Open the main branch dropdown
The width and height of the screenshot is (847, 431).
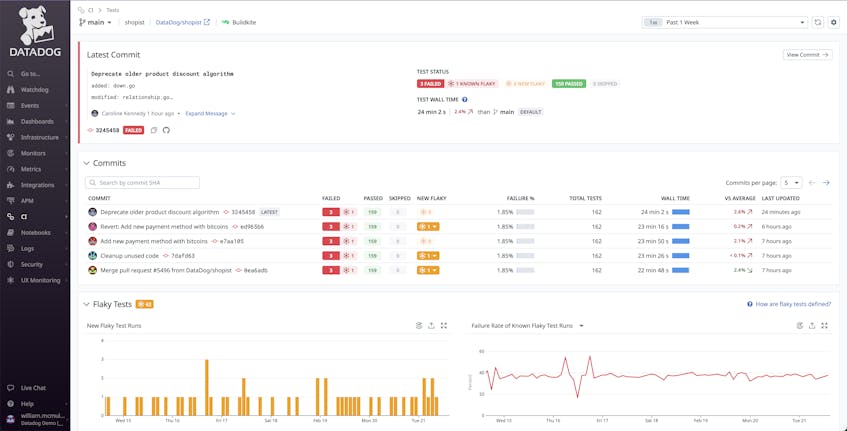96,23
